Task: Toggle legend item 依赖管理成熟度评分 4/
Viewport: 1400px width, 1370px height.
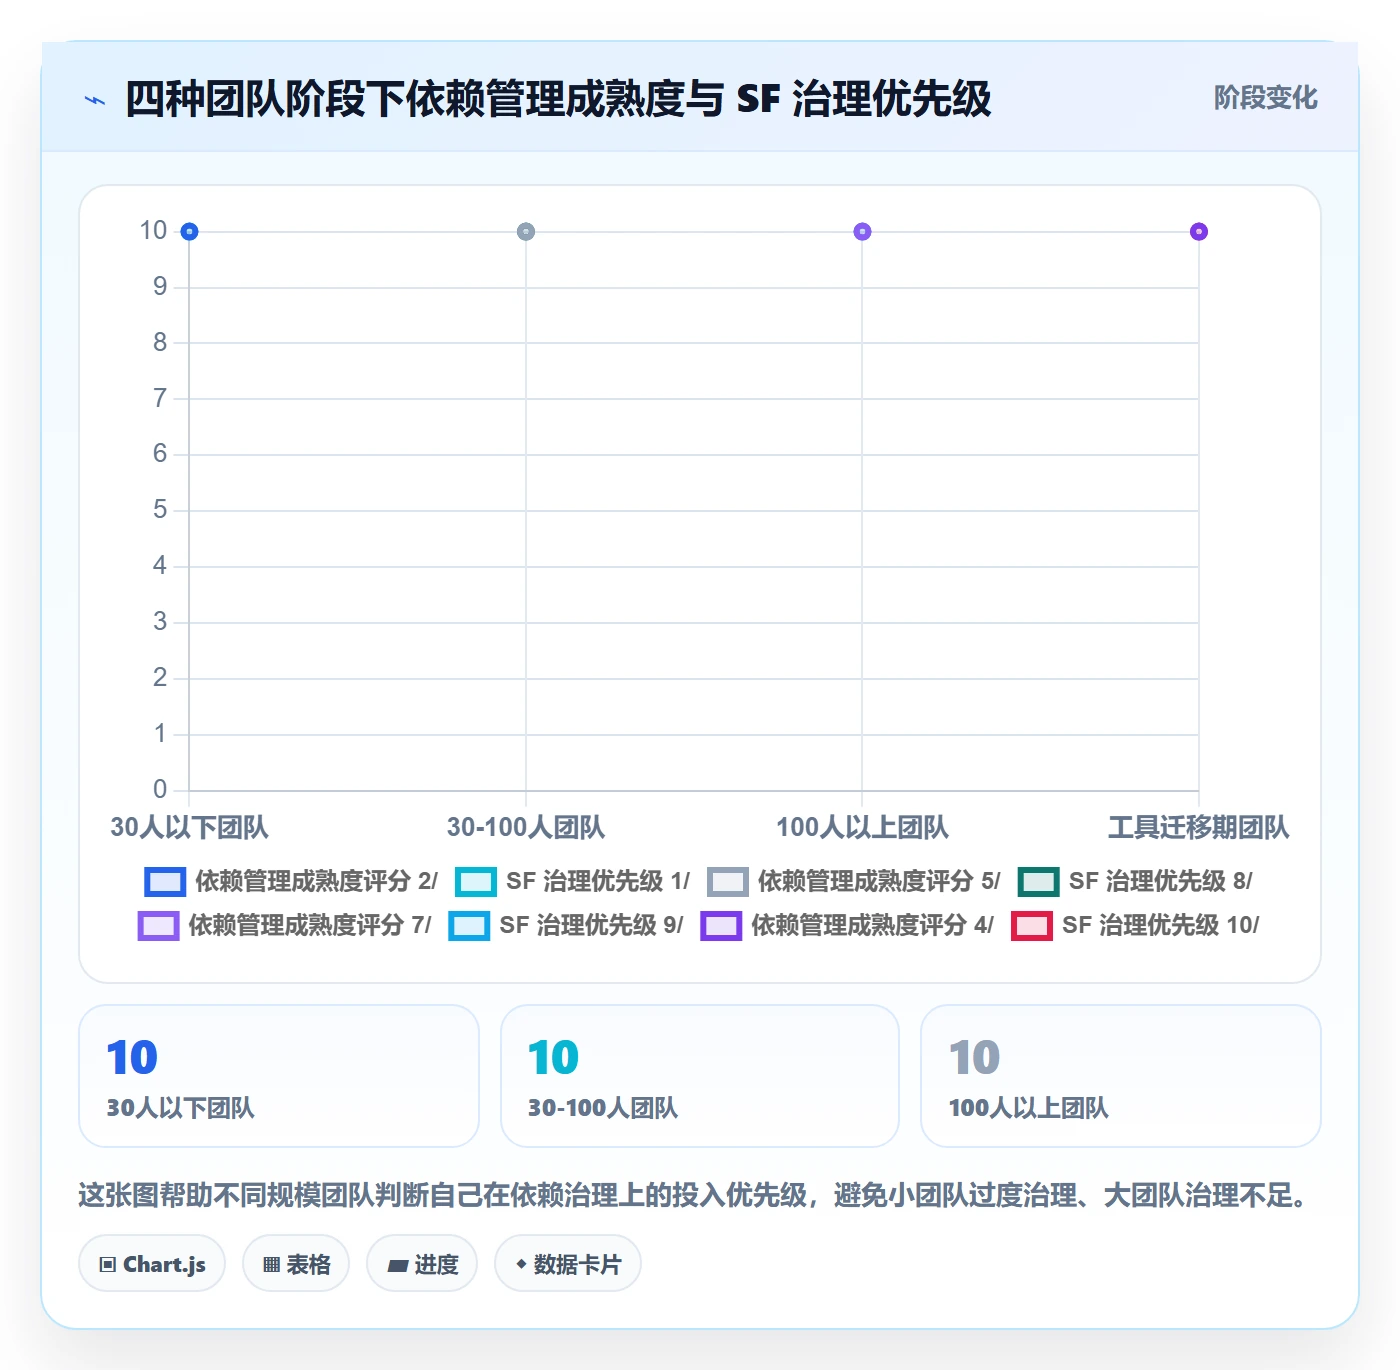Action: [848, 925]
